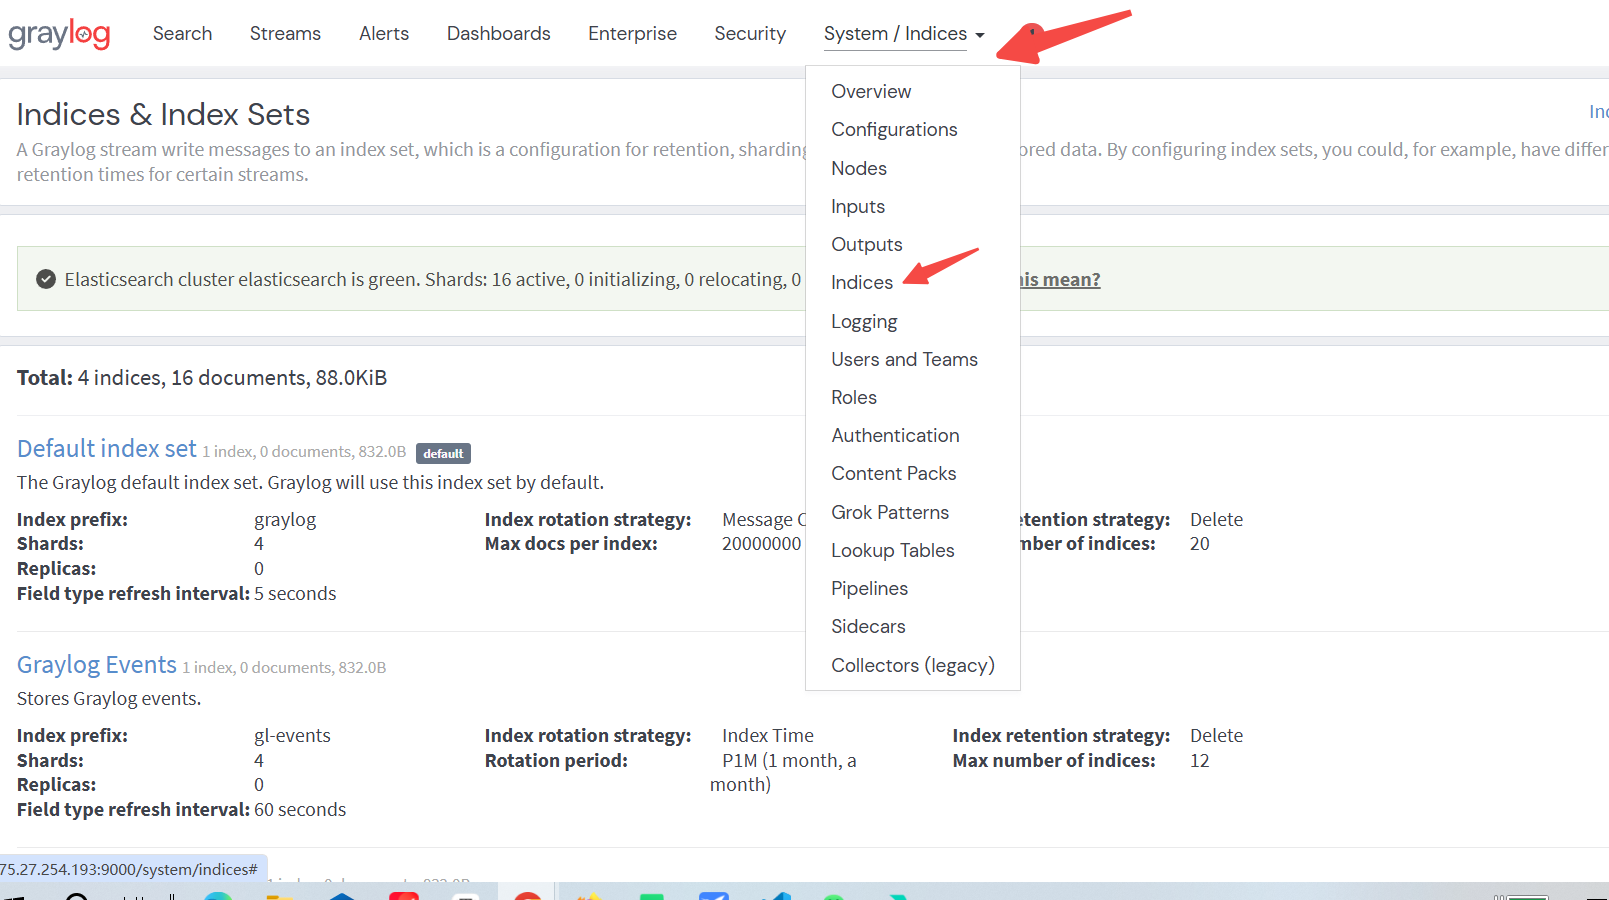Open the Default index set link
Viewport: 1609px width, 900px height.
click(107, 448)
